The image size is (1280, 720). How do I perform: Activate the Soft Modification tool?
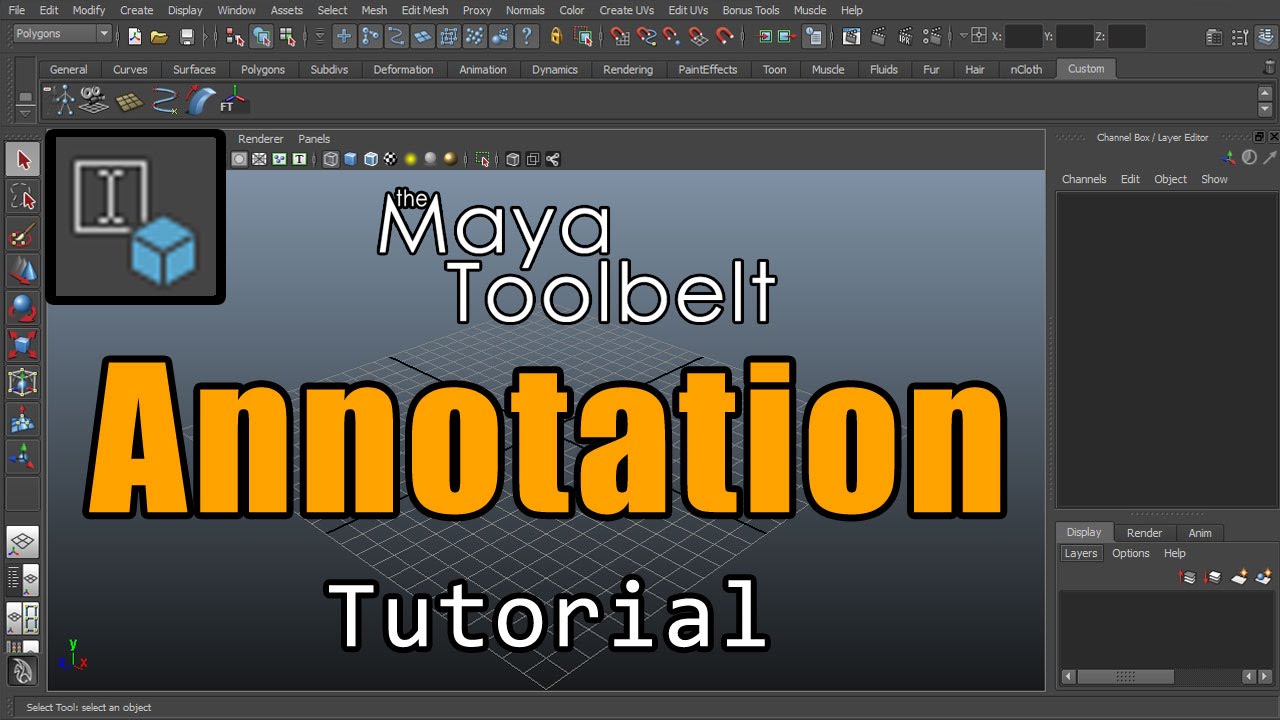pyautogui.click(x=23, y=420)
